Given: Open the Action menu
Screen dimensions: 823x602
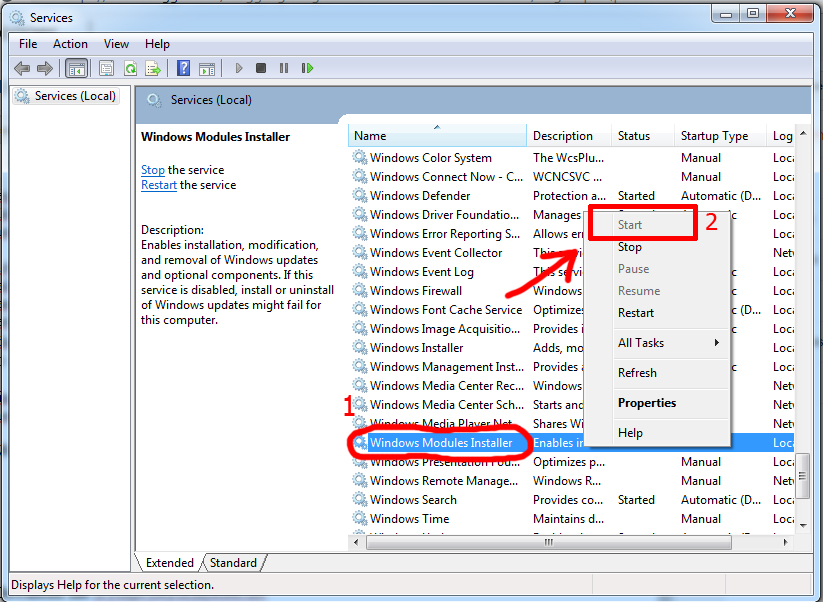Looking at the screenshot, I should pyautogui.click(x=70, y=44).
